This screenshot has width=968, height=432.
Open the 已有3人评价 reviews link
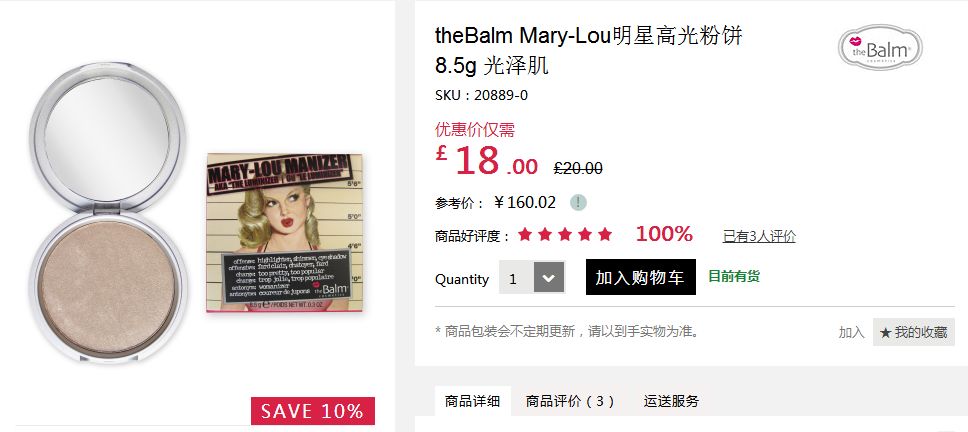[759, 236]
